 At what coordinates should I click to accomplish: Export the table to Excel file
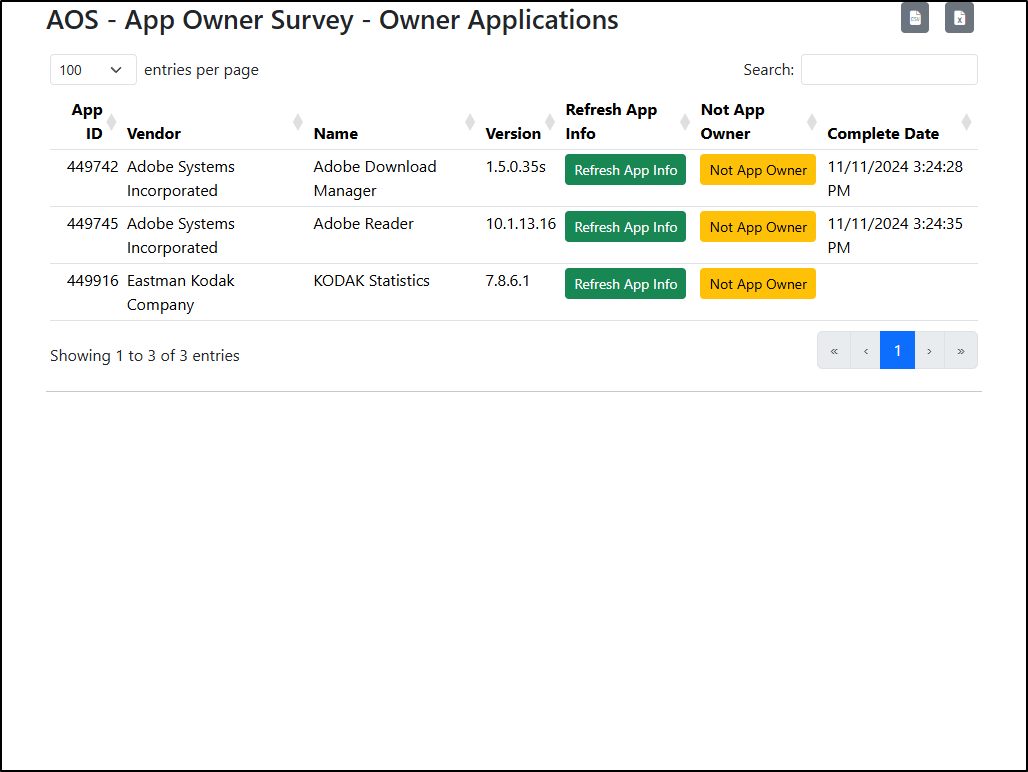click(x=959, y=18)
